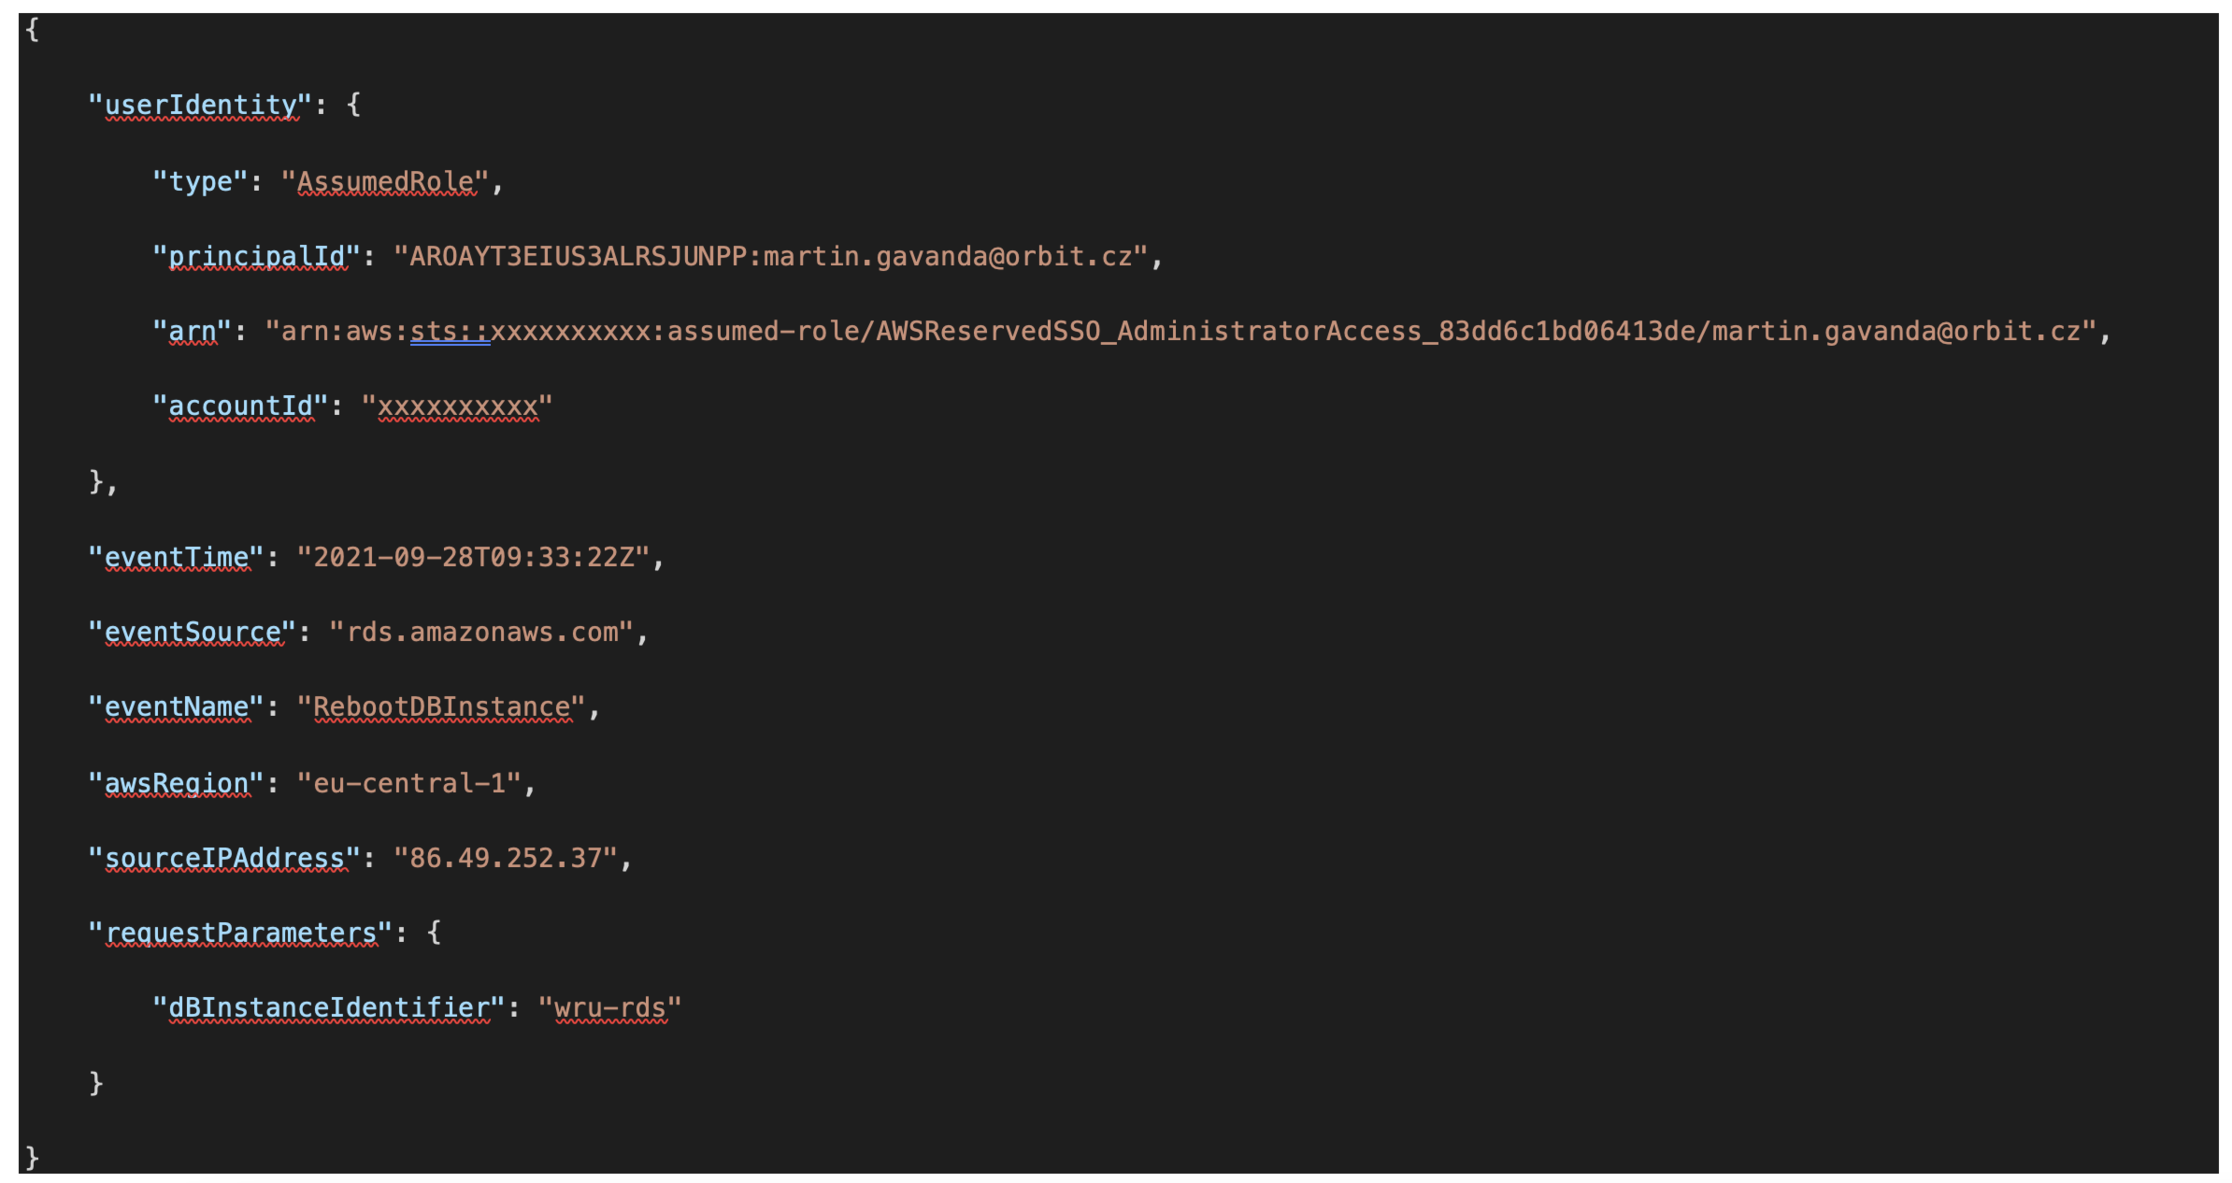Click the requestParameters key
The height and width of the screenshot is (1183, 2232).
pos(240,933)
